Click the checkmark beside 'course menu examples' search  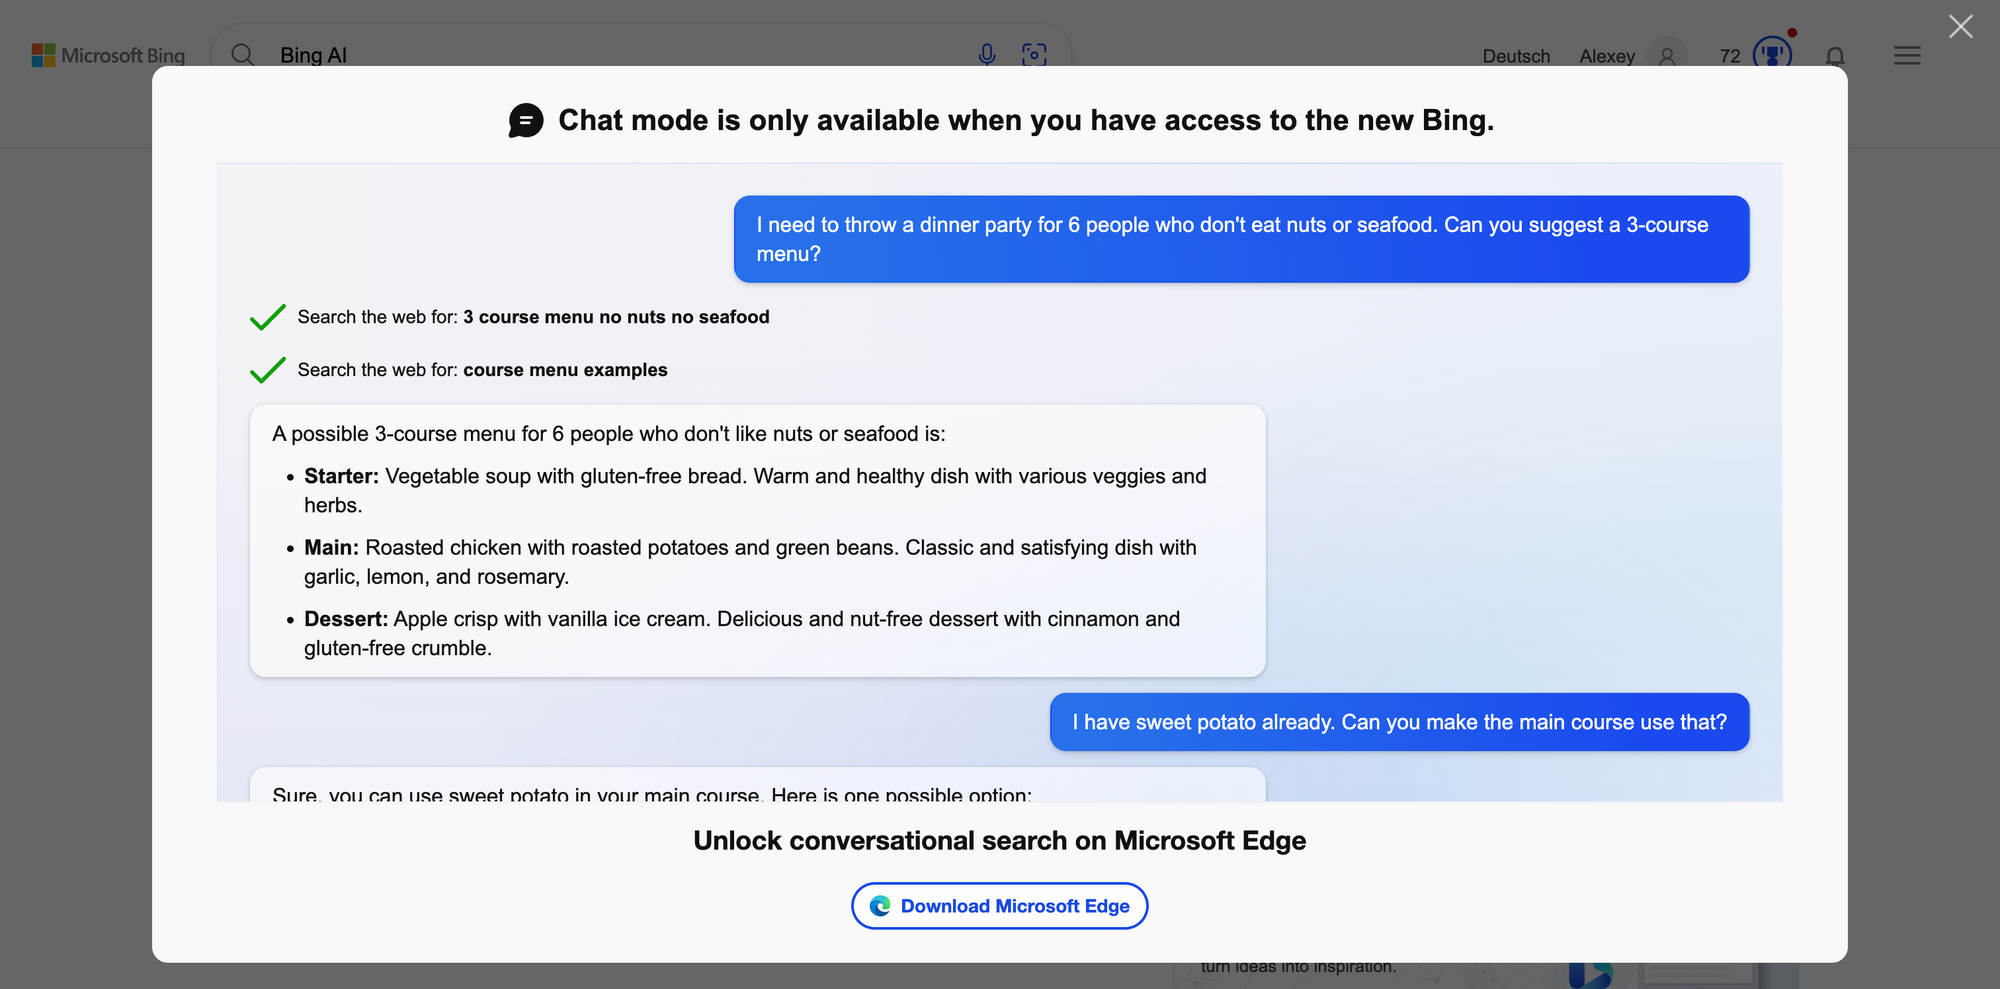coord(267,370)
